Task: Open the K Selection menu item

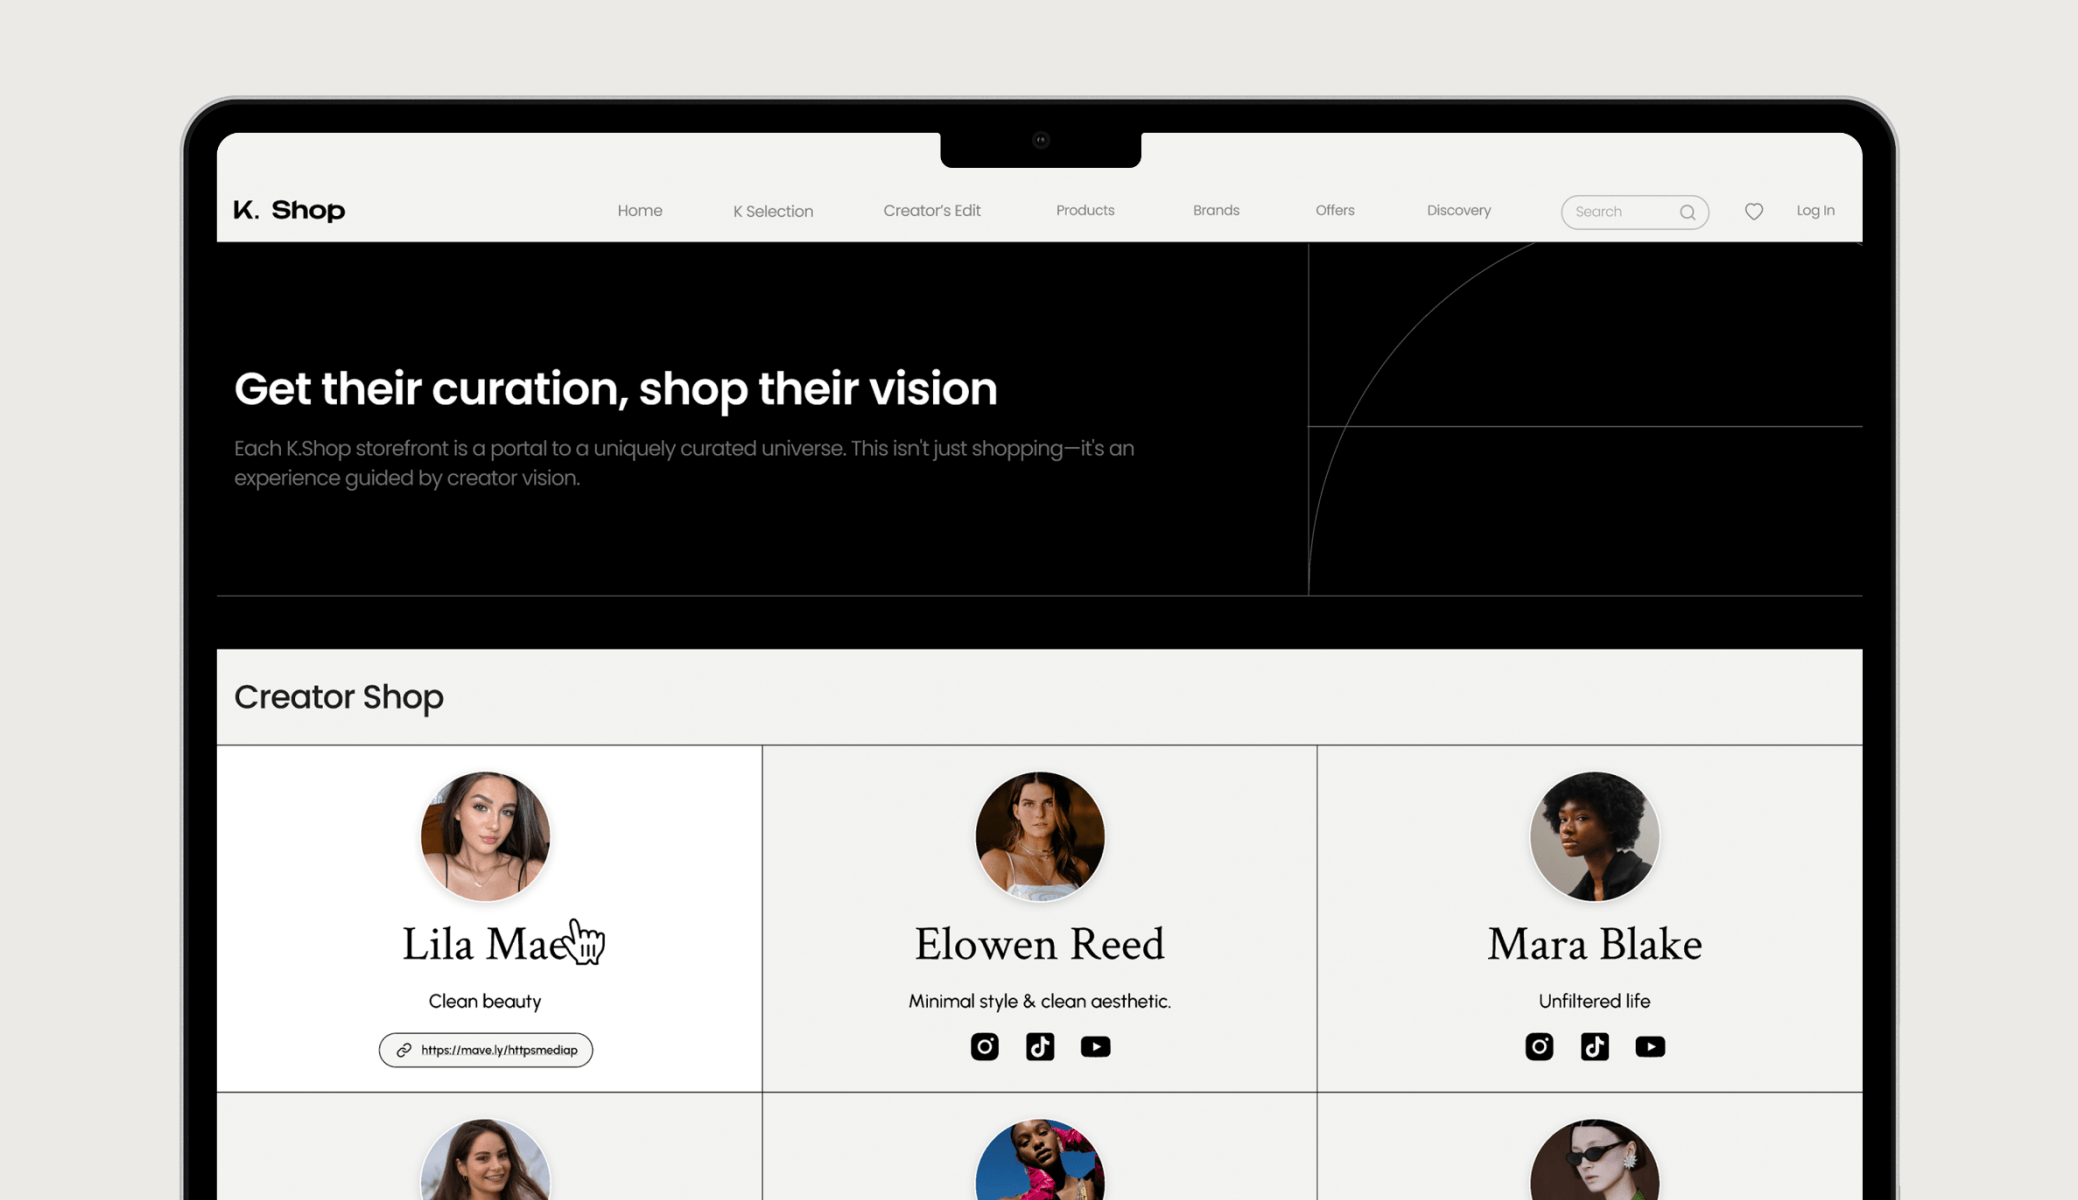Action: click(x=773, y=211)
